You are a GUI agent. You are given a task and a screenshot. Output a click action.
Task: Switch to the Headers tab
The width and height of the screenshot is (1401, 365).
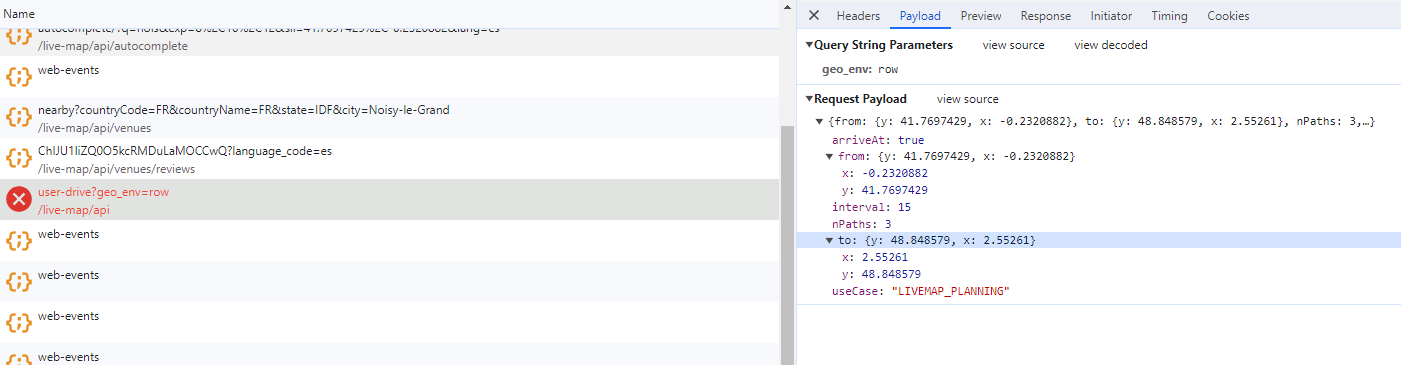(858, 15)
